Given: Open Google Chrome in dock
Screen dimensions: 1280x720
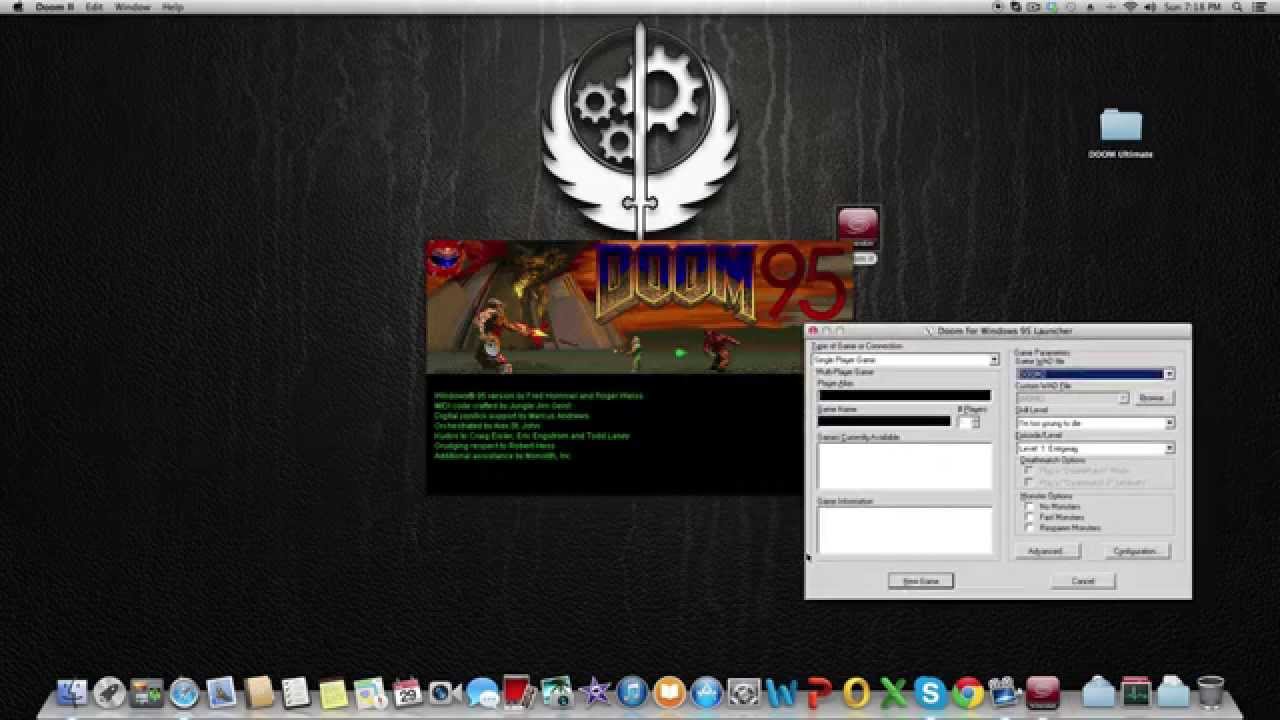Looking at the screenshot, I should (x=967, y=692).
